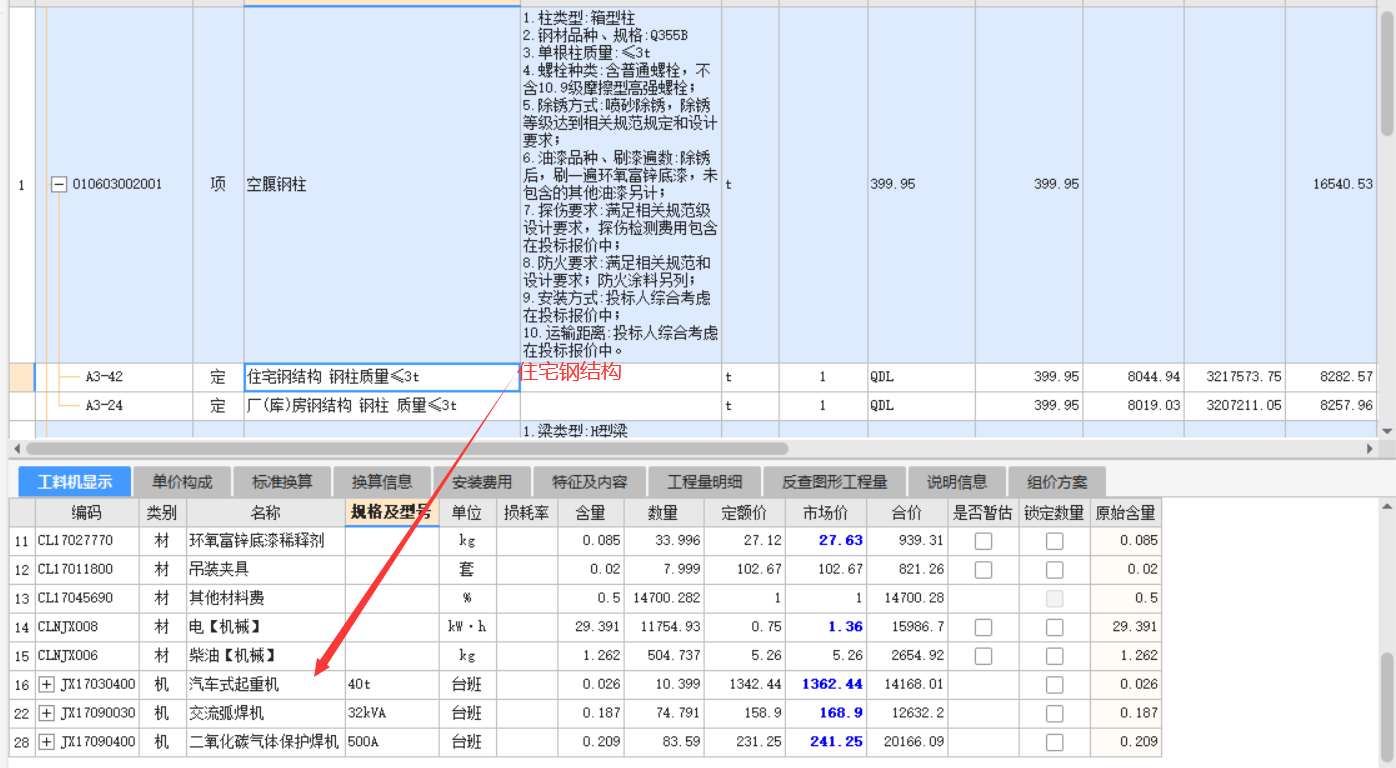Click the 空腹钢柱 name cell
The height and width of the screenshot is (768, 1396).
[x=382, y=185]
